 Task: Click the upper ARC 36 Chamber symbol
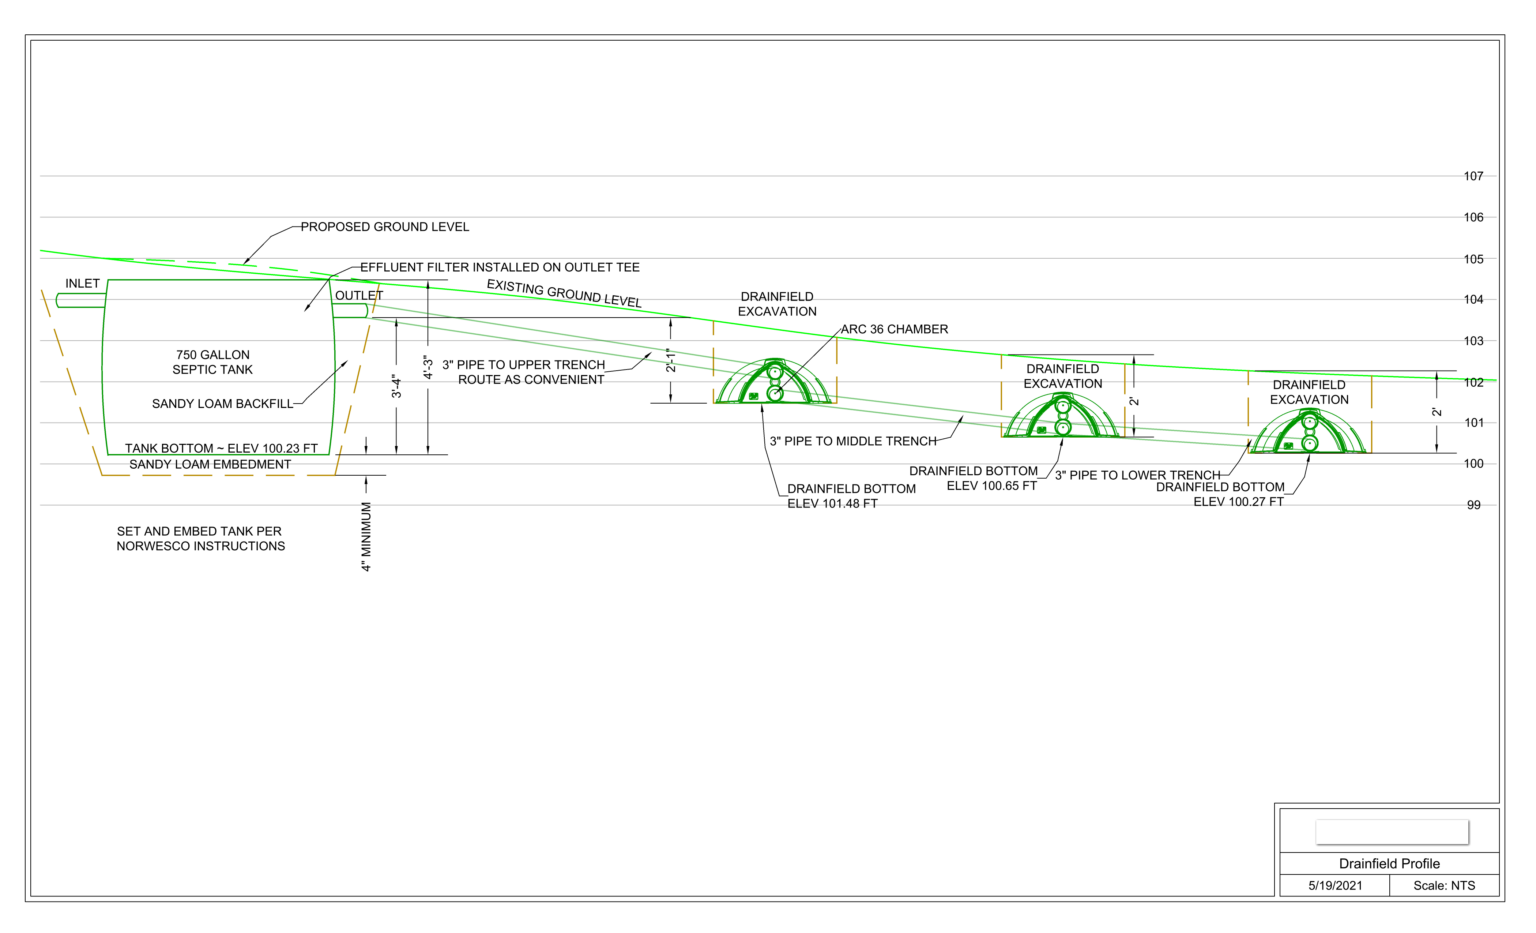click(x=773, y=380)
